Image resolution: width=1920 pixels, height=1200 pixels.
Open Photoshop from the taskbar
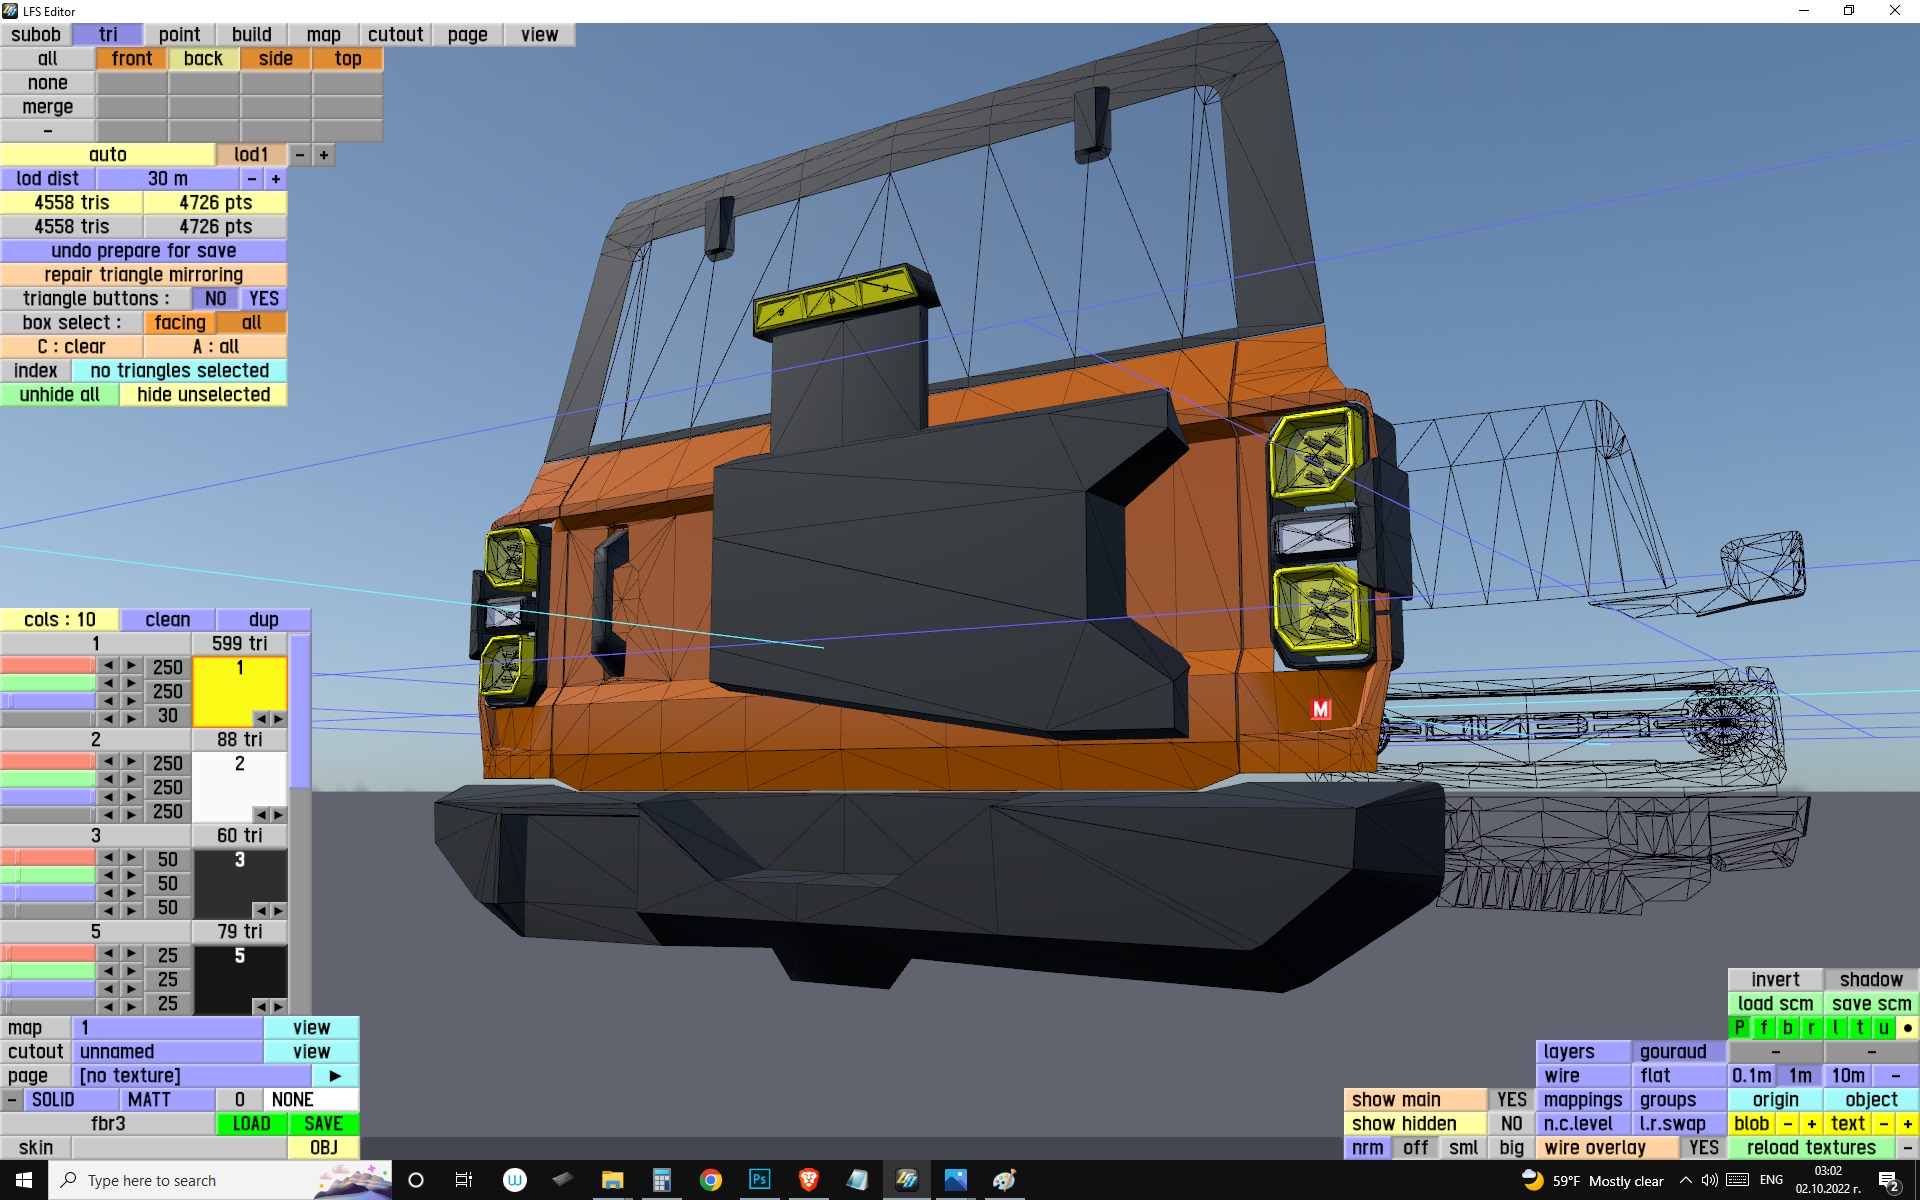click(759, 1180)
